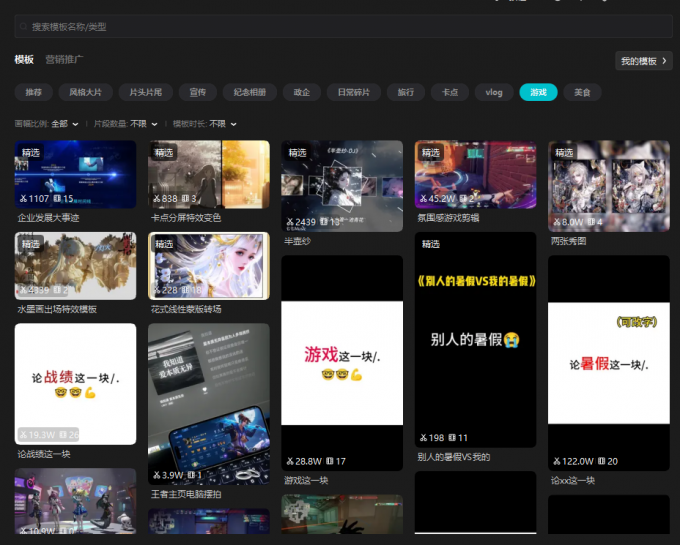Click the search magnifier icon

[x=23, y=26]
